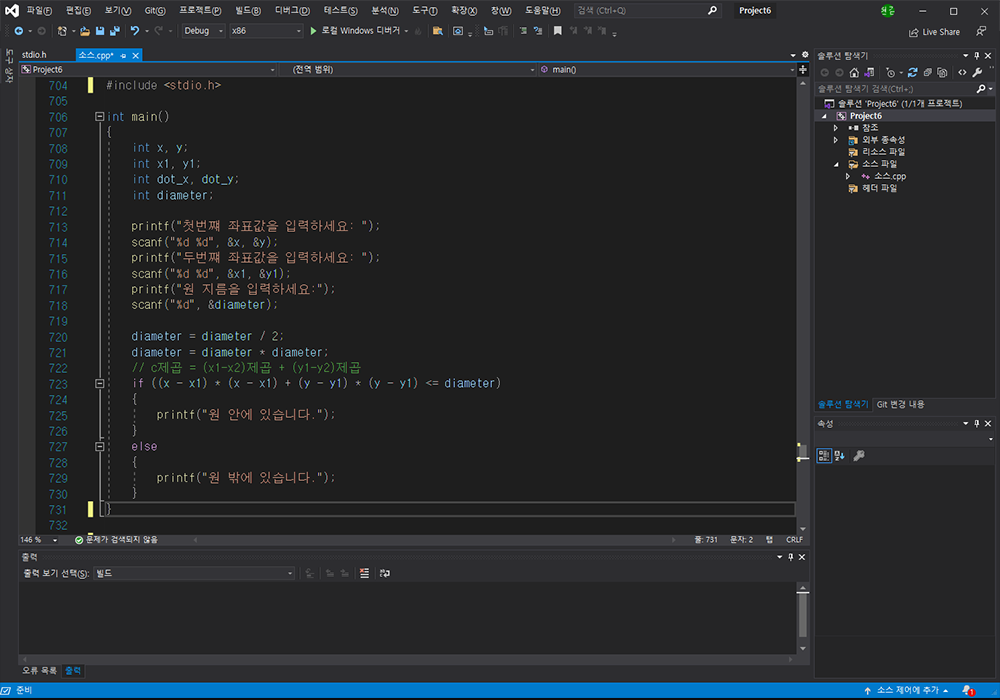Click the Solution Explorer search magnifier icon
This screenshot has width=1000, height=700.
(982, 89)
